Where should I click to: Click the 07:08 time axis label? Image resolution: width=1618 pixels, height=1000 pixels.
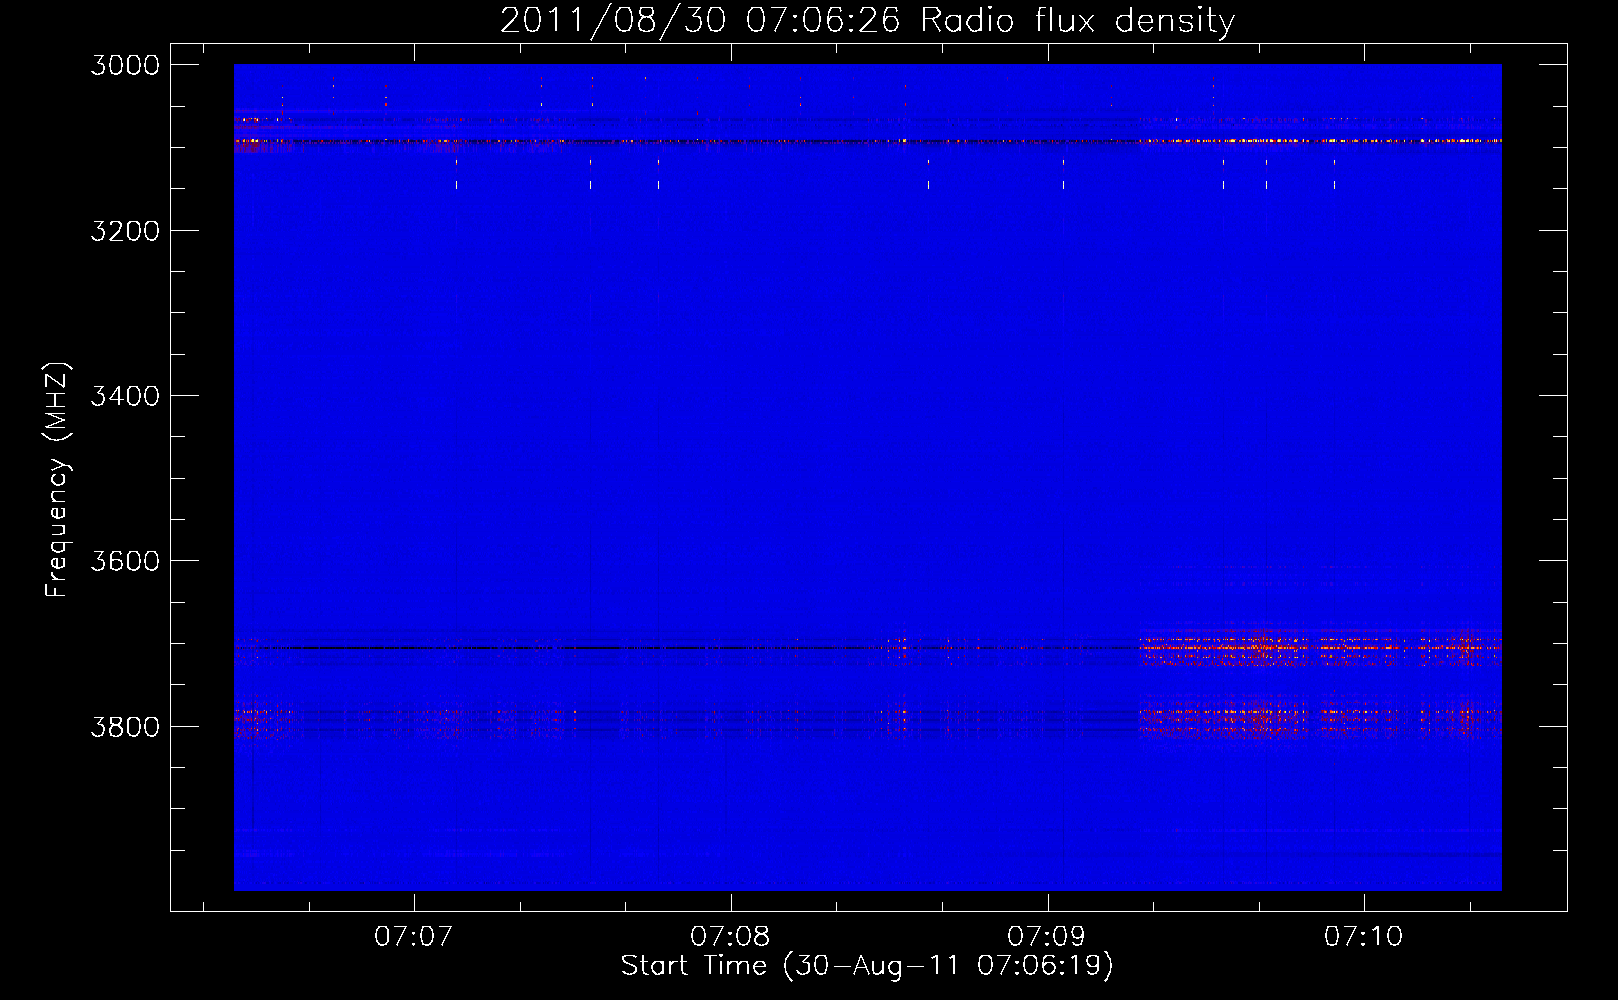[730, 936]
